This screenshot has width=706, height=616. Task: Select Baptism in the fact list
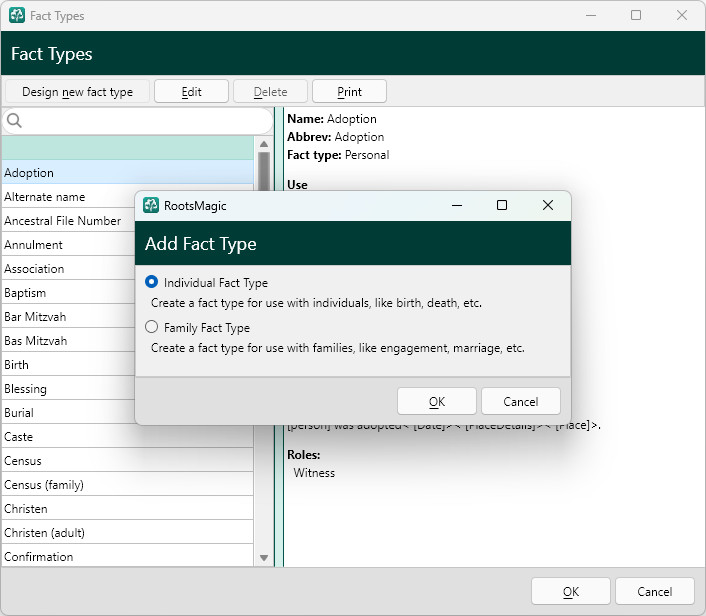68,293
